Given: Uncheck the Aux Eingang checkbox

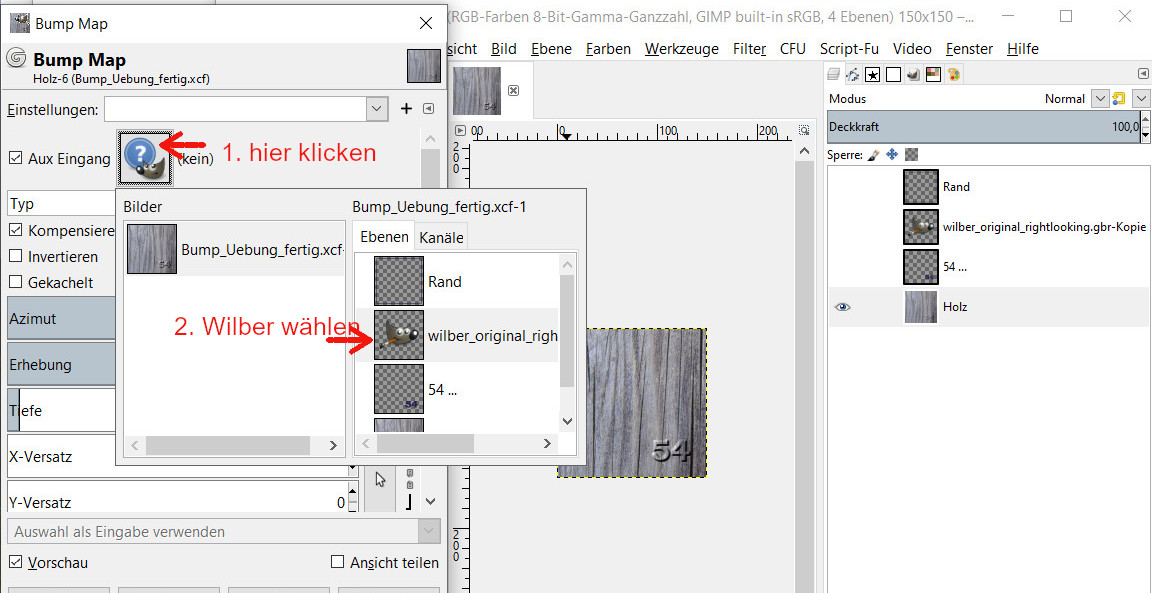Looking at the screenshot, I should tap(15, 158).
